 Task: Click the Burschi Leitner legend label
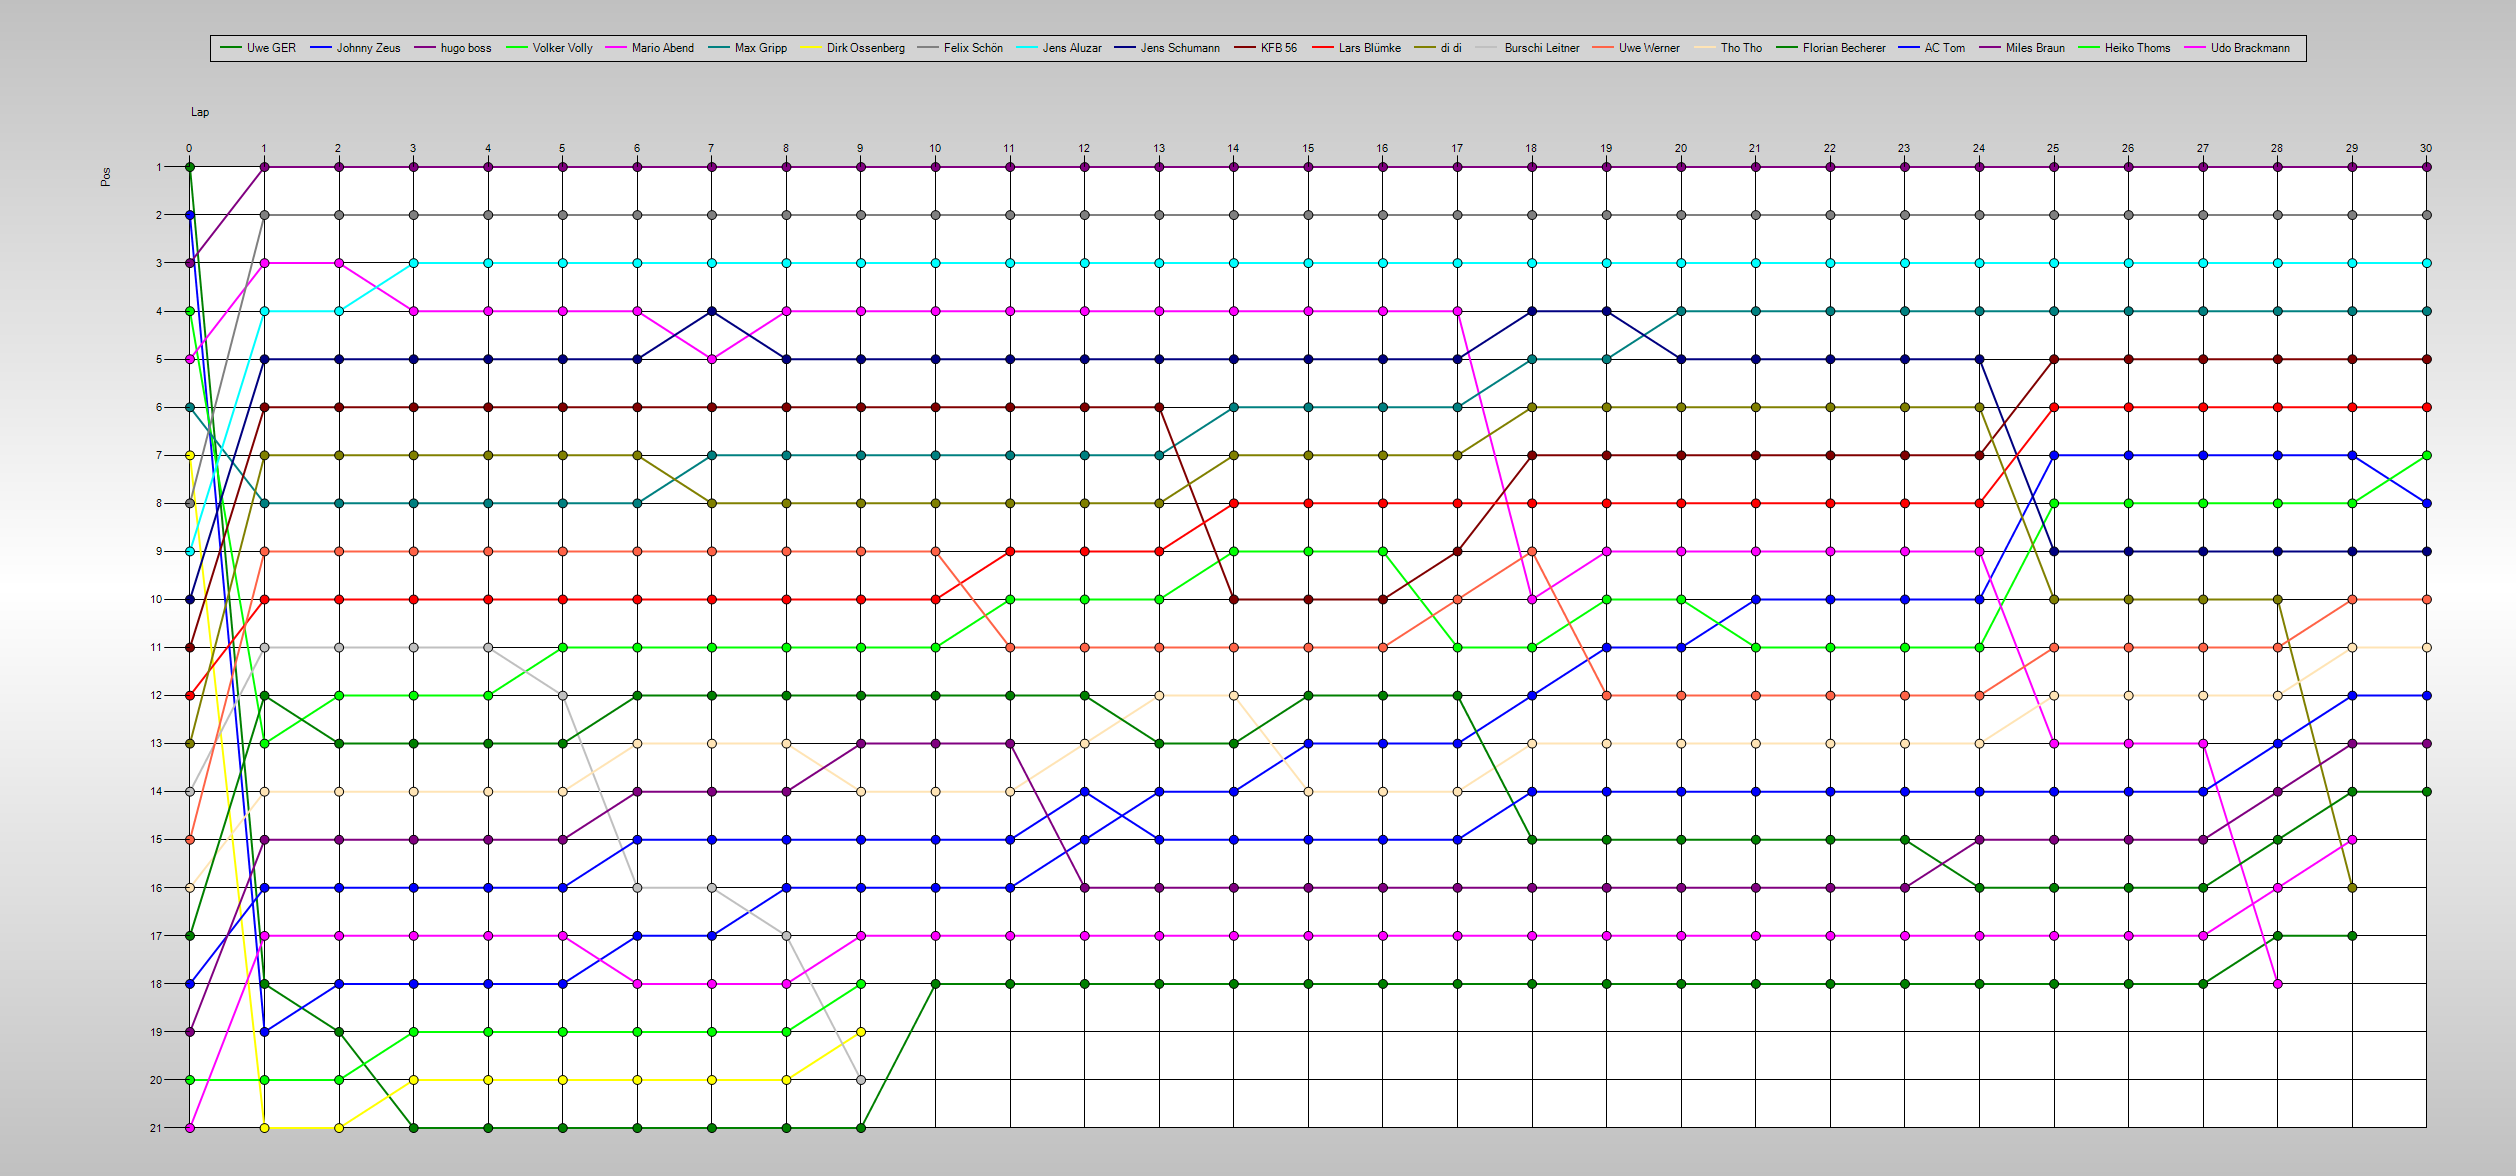[x=1542, y=48]
